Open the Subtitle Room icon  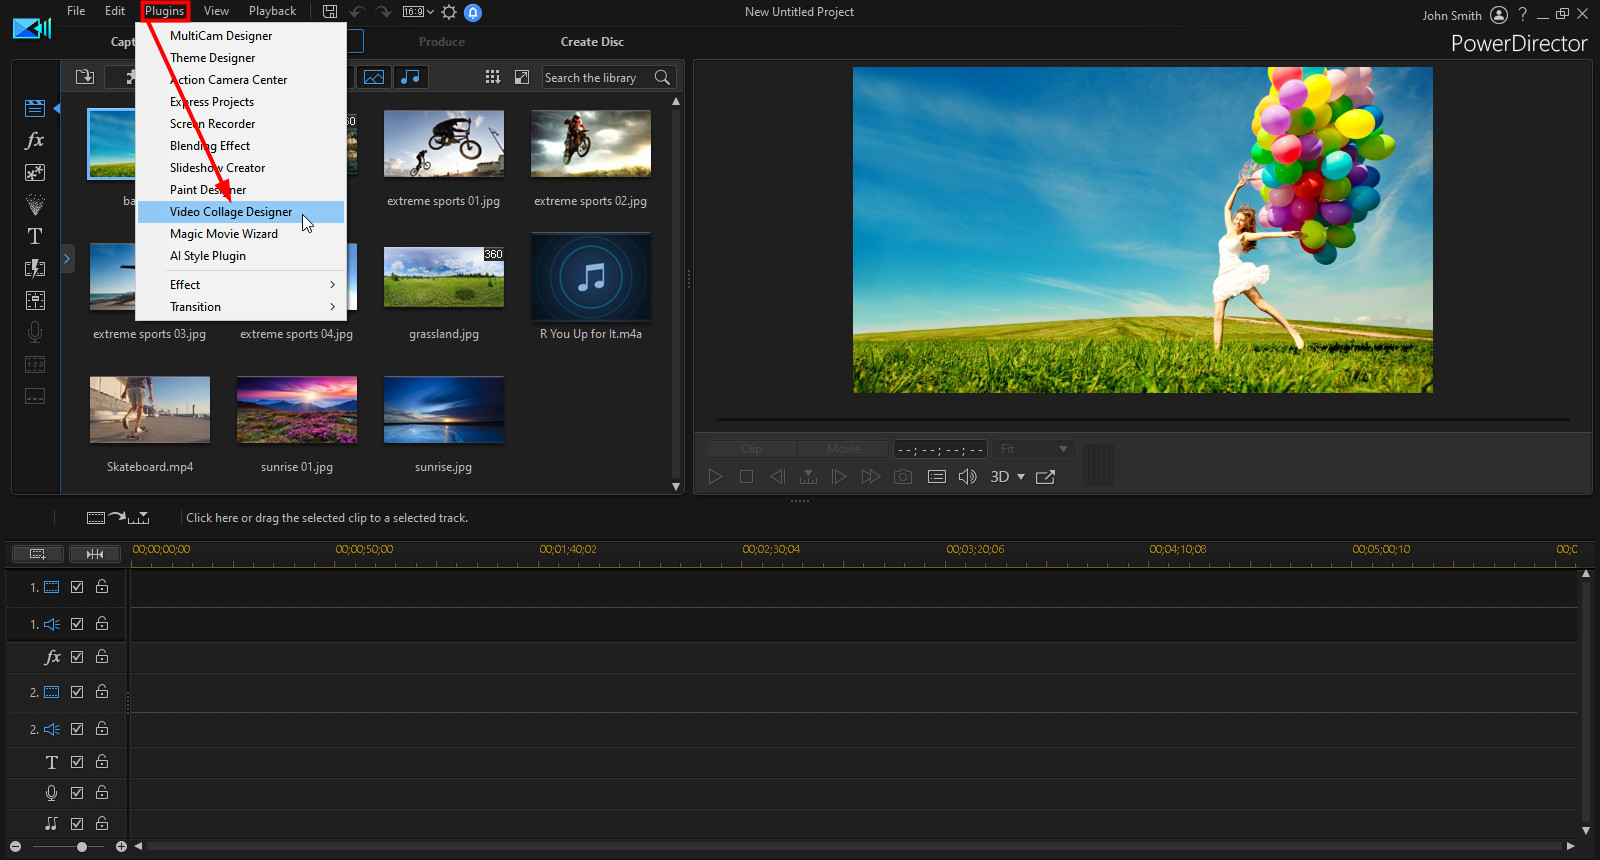pos(35,396)
